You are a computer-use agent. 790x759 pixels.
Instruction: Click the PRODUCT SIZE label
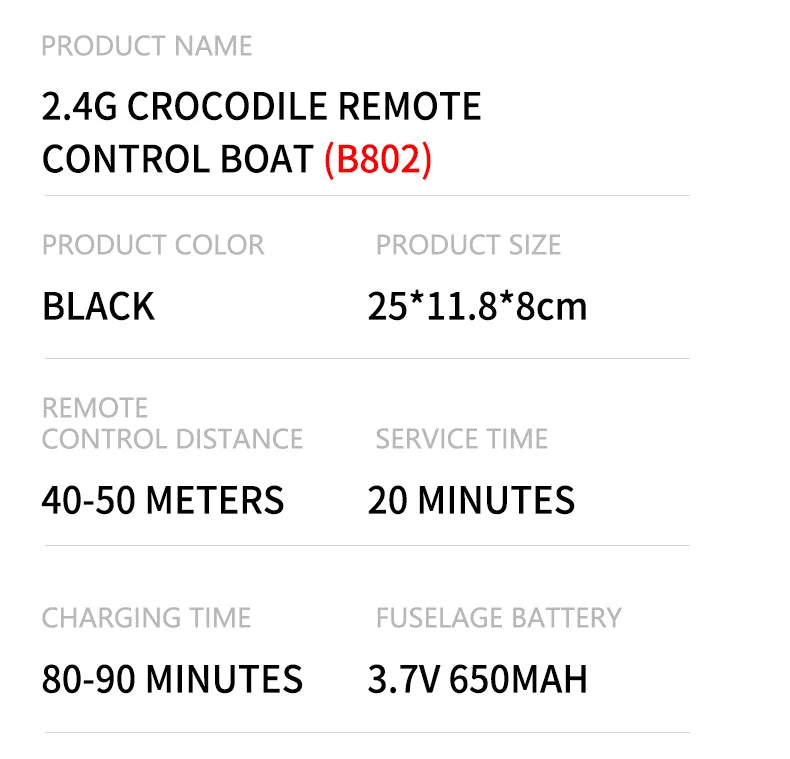pos(468,245)
